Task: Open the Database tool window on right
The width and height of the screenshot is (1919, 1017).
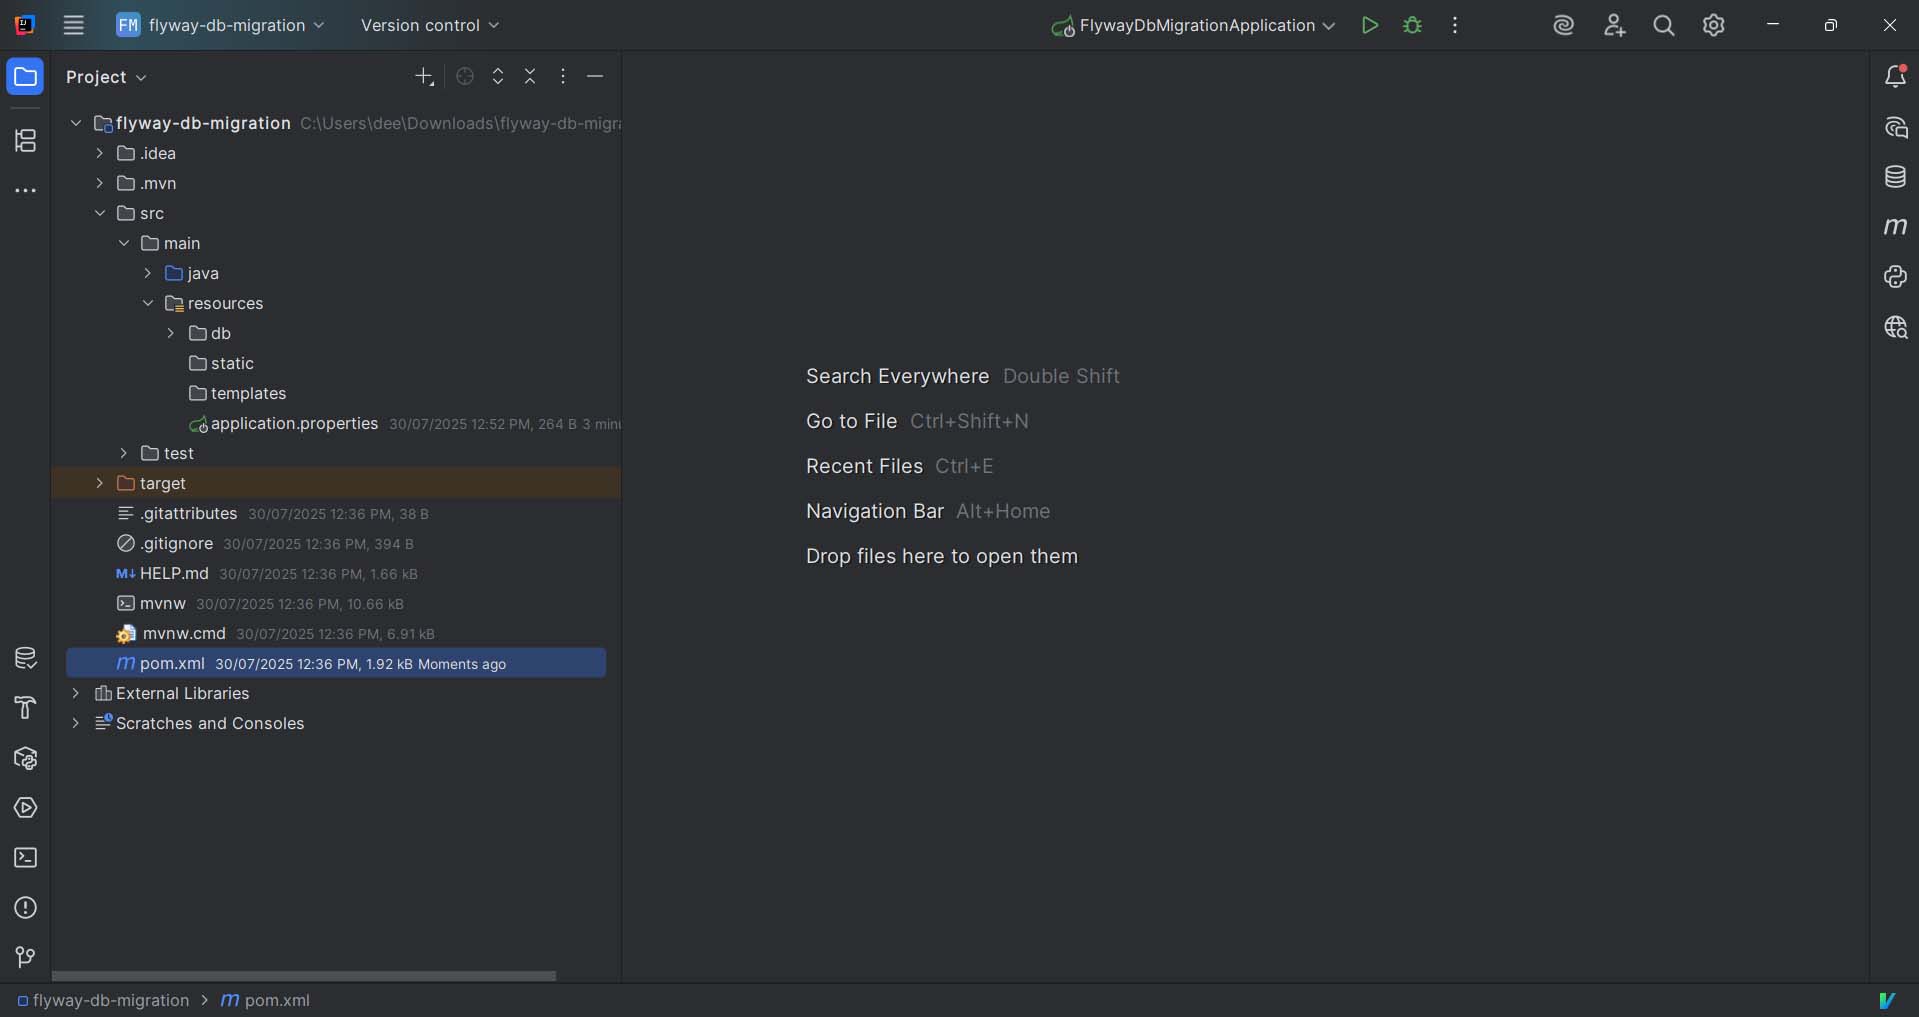Action: [1895, 177]
